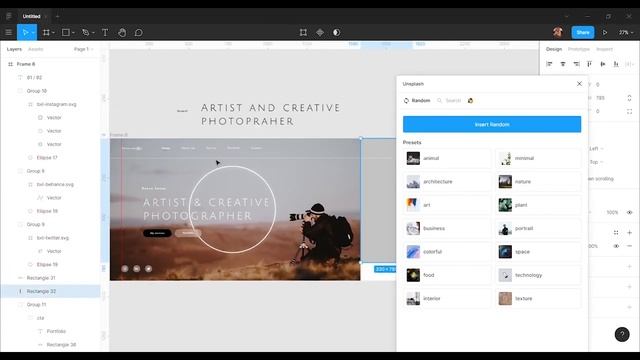
Task: Toggle fill visibility eye icon
Action: (616, 246)
